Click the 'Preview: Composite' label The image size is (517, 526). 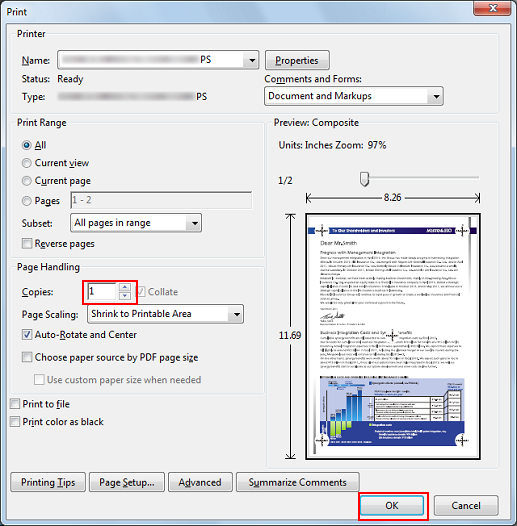tap(316, 123)
